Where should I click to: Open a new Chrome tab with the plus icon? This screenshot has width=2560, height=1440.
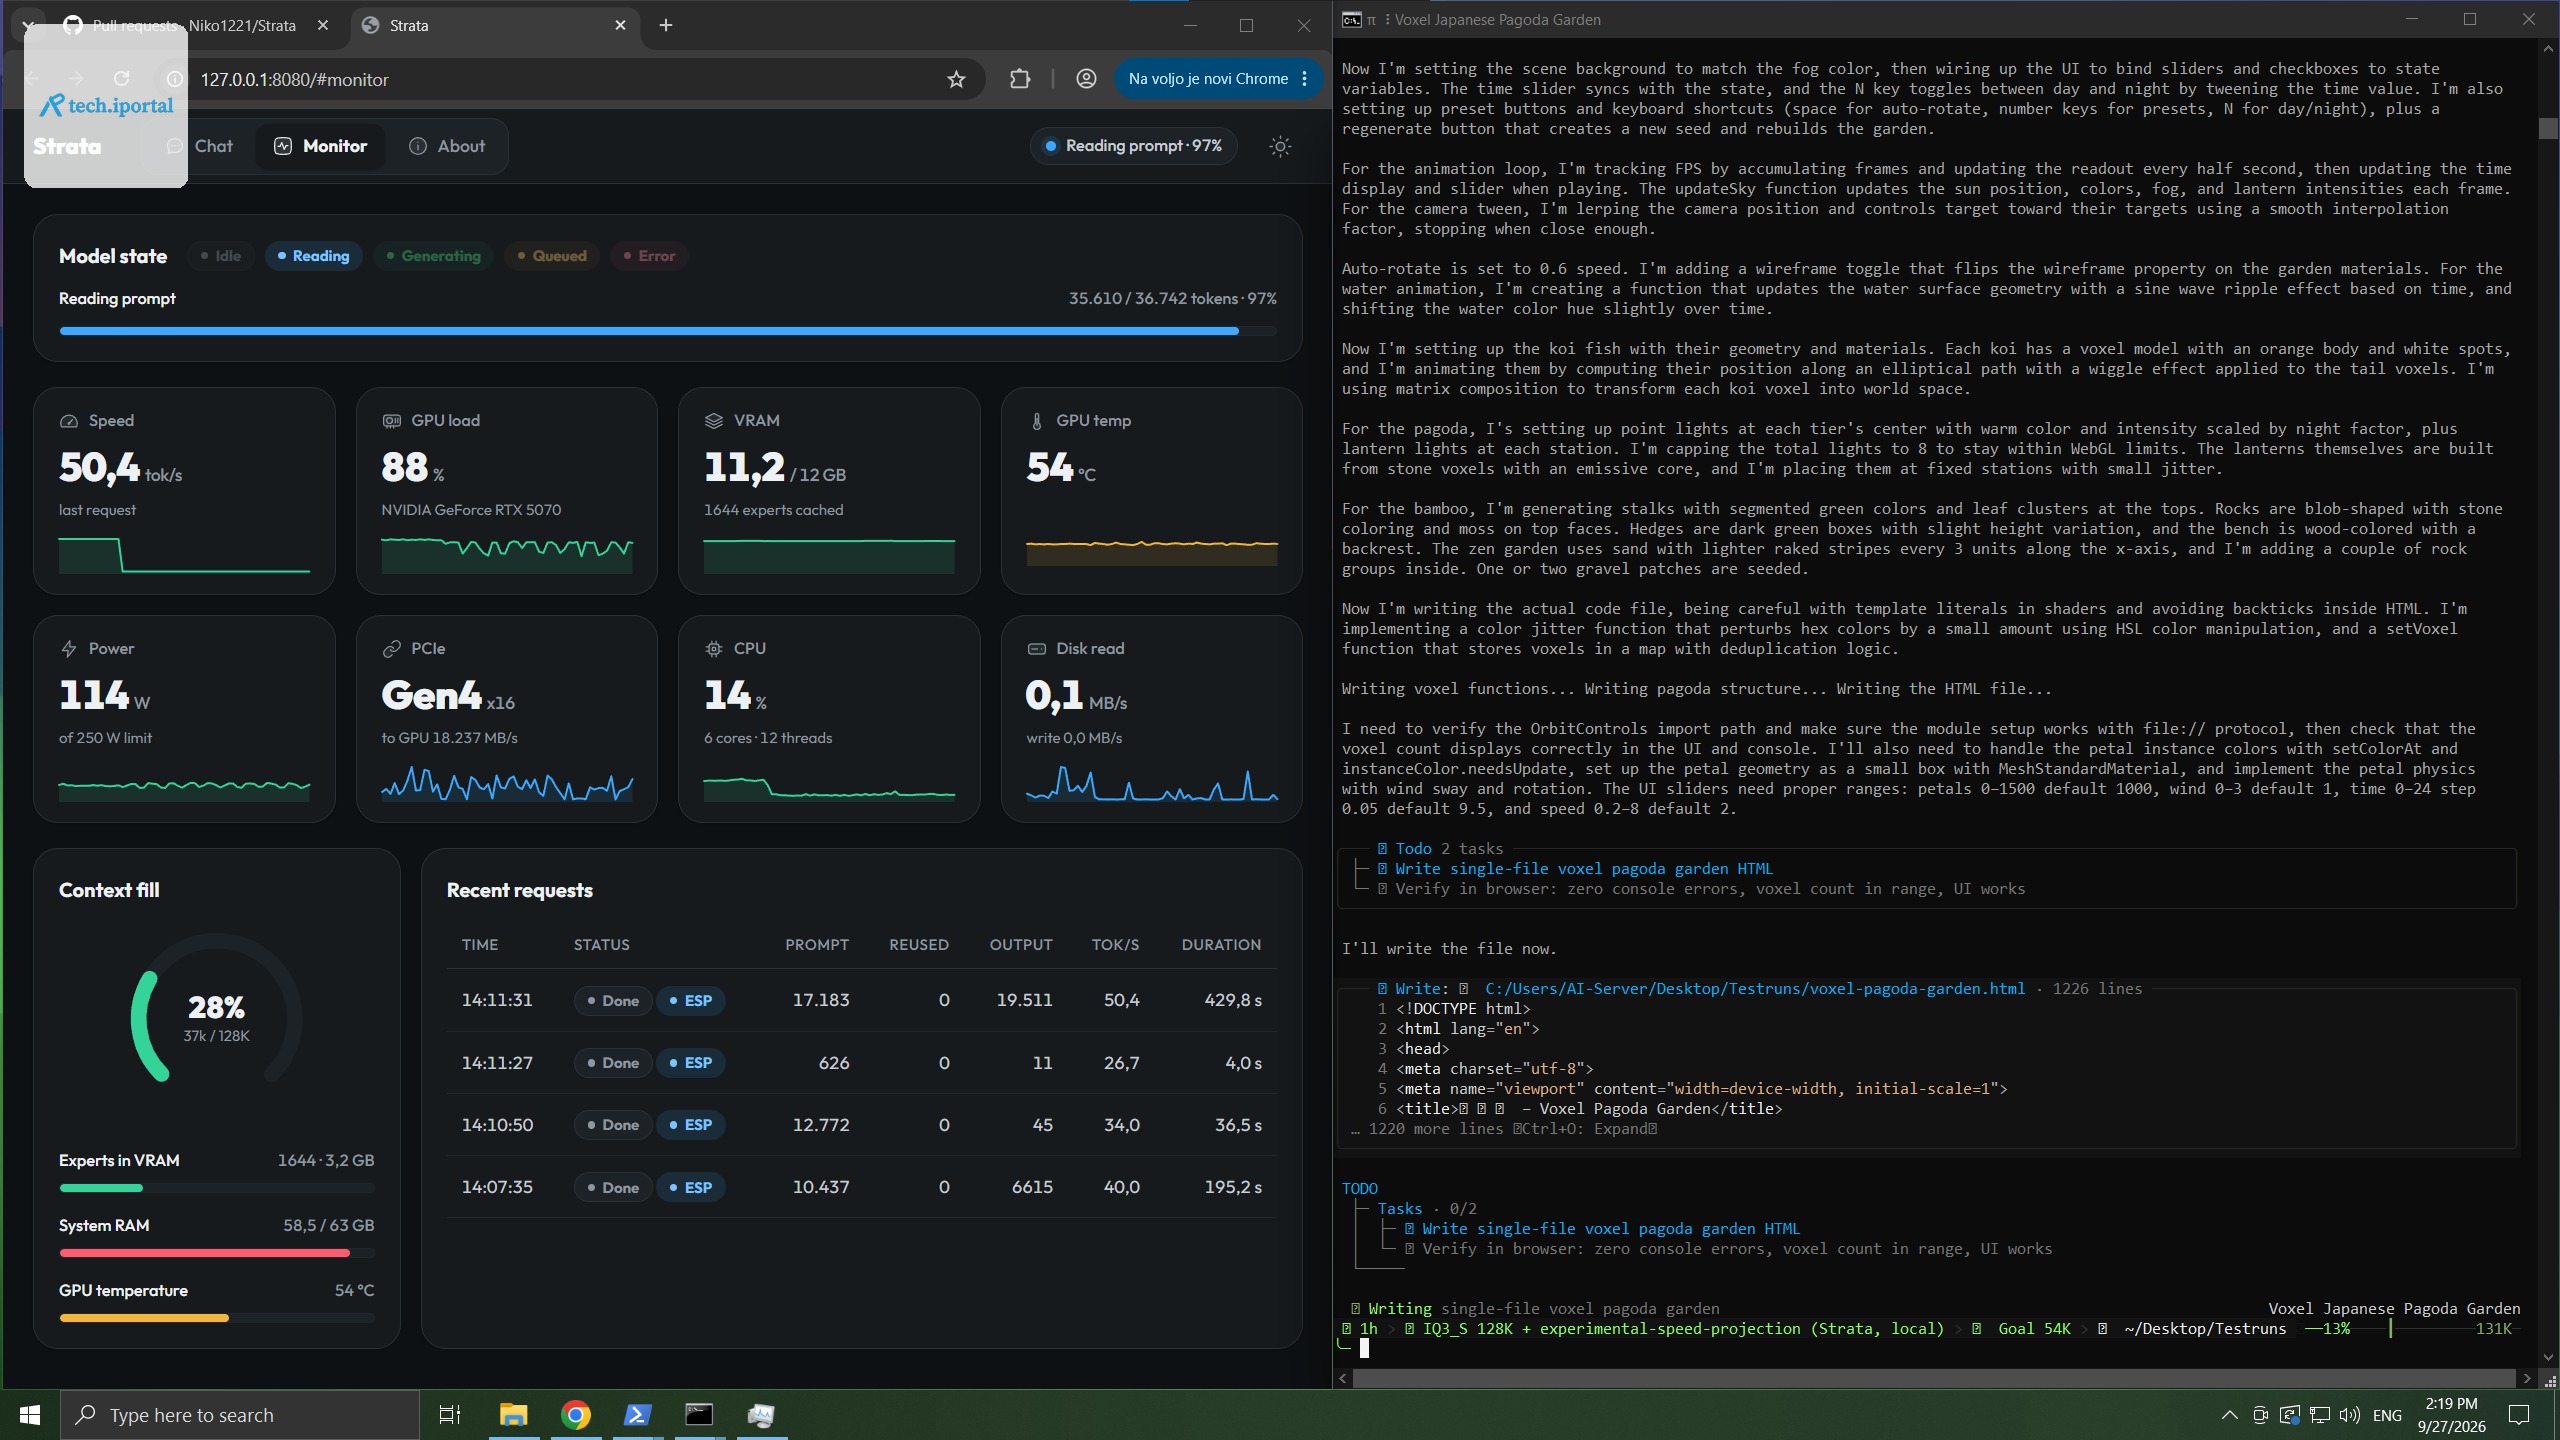(666, 25)
